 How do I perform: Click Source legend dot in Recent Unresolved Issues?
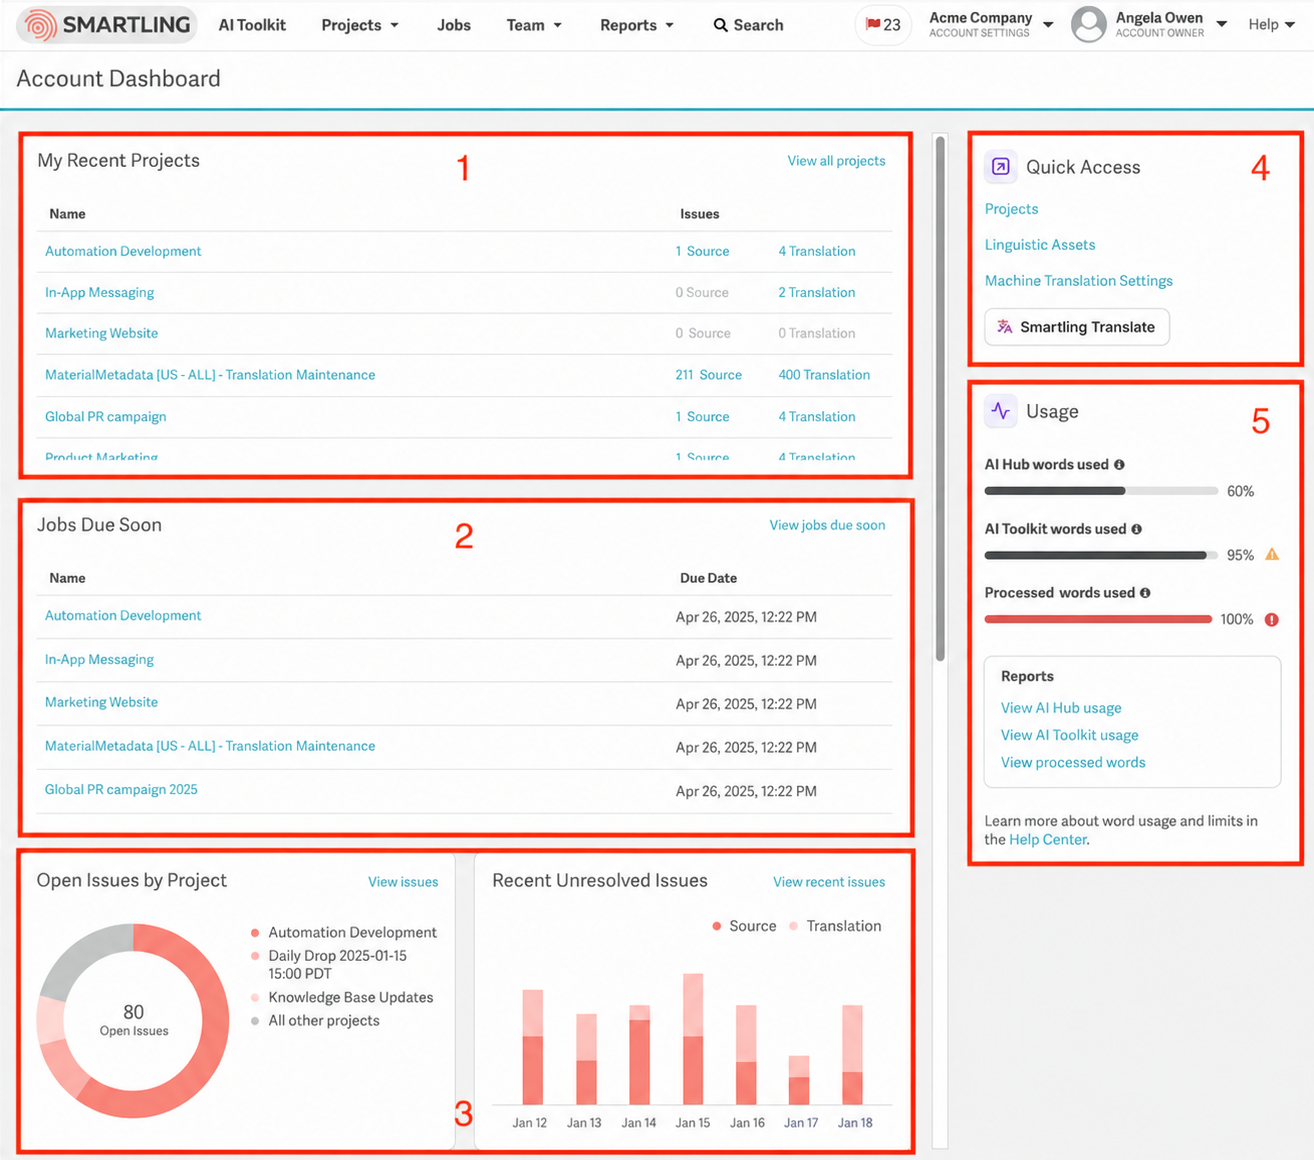point(716,927)
